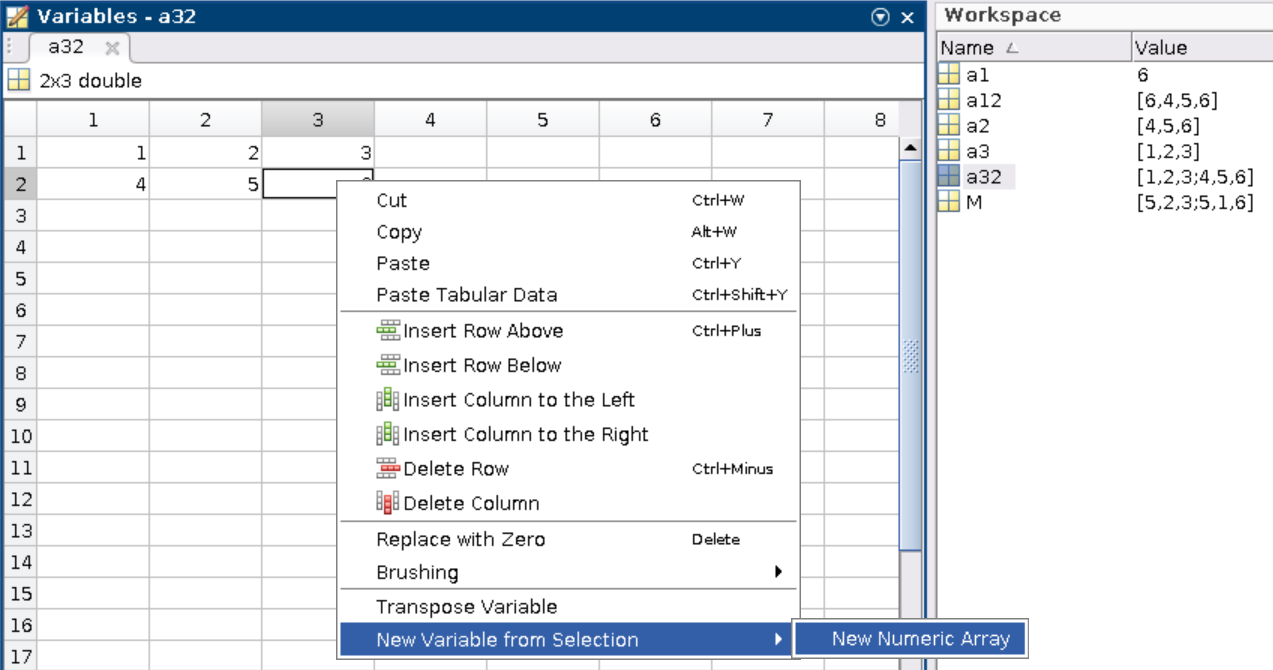
Task: Click the scroll up arrow of the grid
Action: (910, 149)
